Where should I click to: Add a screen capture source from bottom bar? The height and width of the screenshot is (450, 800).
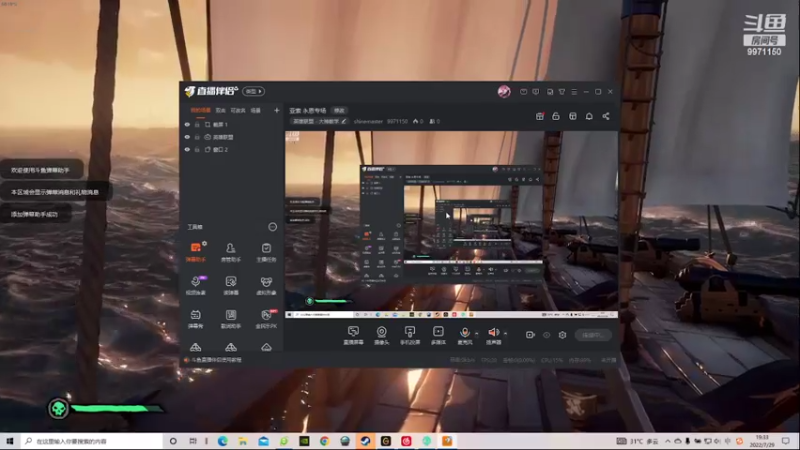pyautogui.click(x=353, y=335)
